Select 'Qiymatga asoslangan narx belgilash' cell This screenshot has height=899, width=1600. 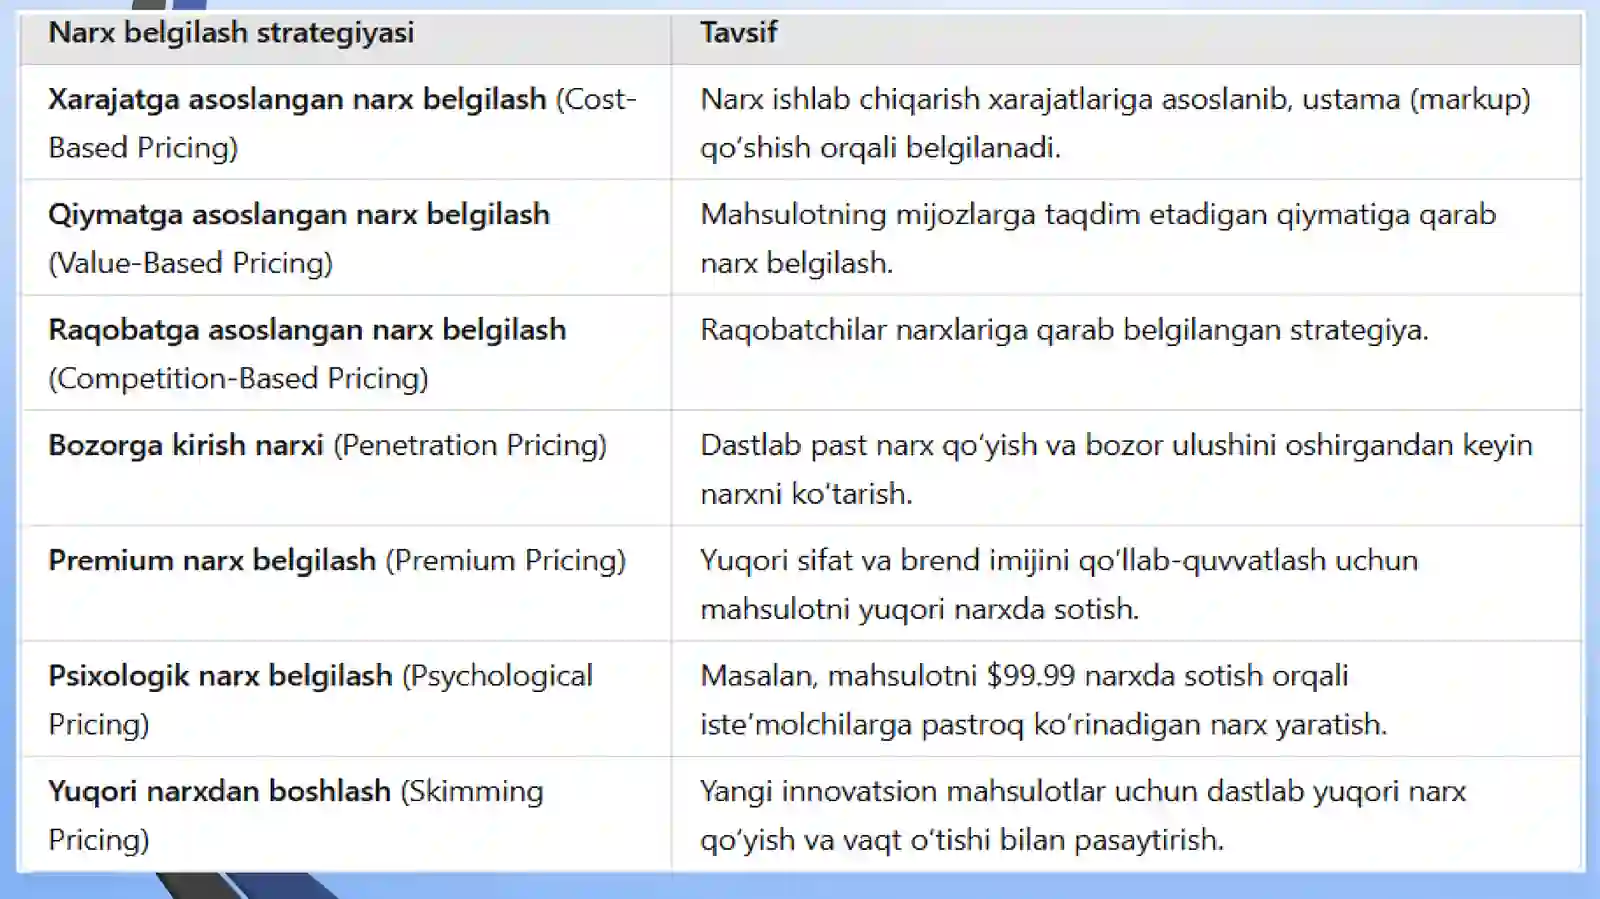345,238
